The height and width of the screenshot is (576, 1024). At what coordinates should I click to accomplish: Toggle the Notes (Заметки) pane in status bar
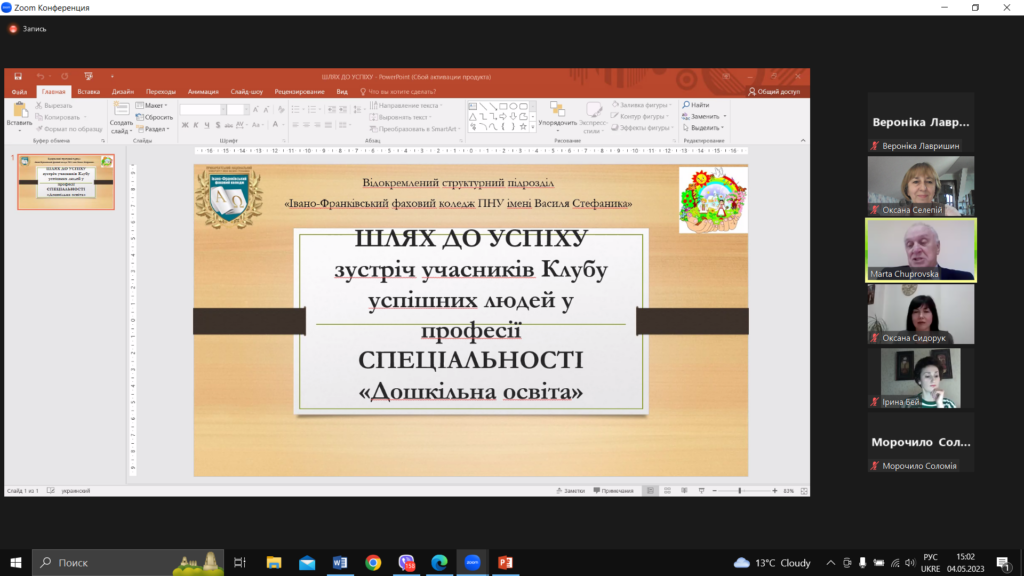573,491
